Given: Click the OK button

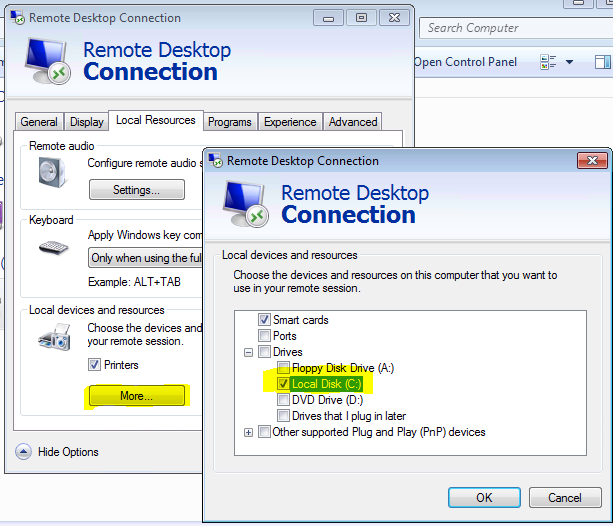Looking at the screenshot, I should 484,497.
